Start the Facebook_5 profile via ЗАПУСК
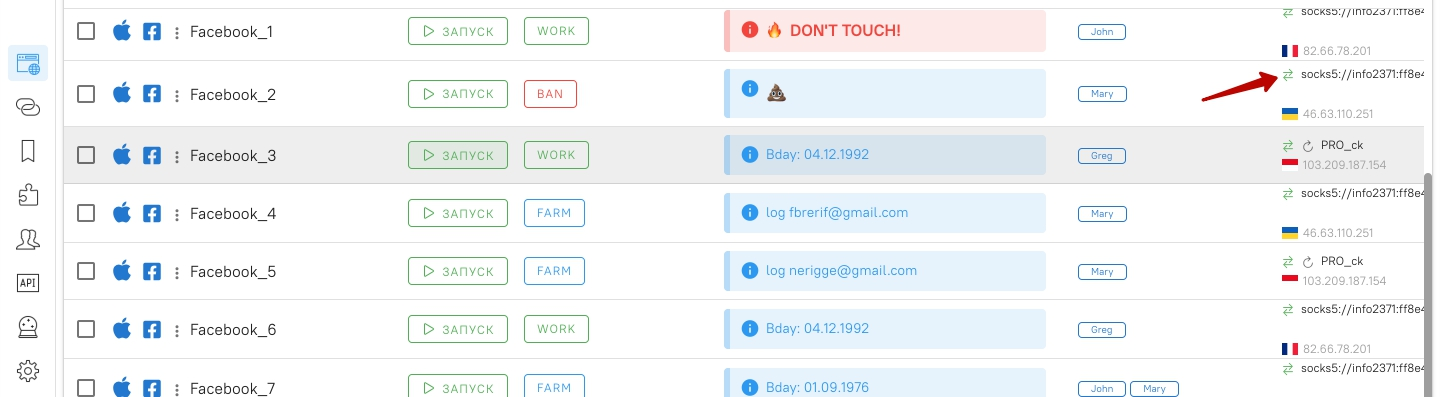 point(458,271)
